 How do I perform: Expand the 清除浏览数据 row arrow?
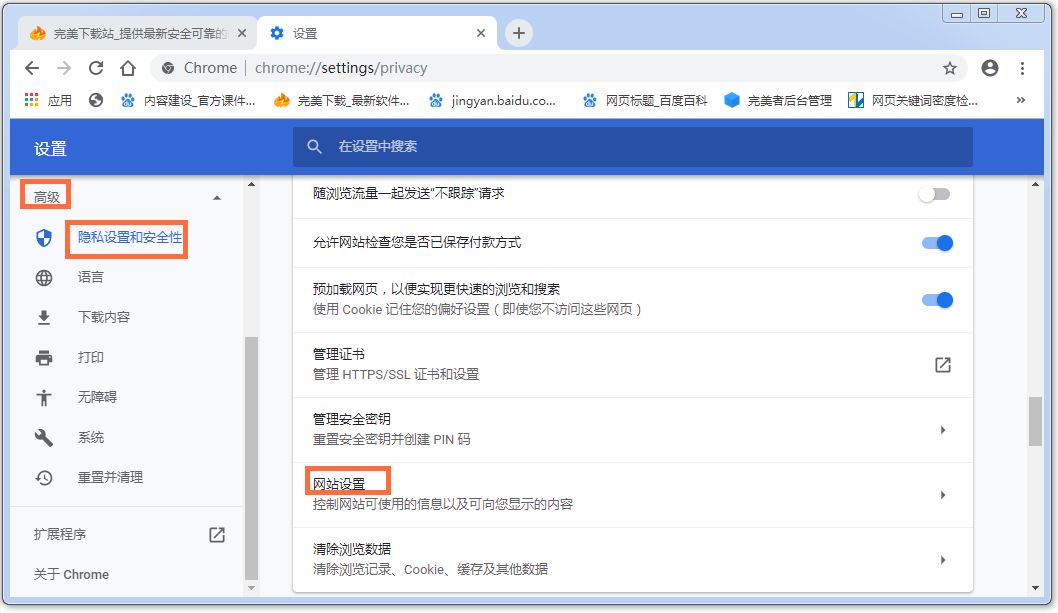coord(943,560)
